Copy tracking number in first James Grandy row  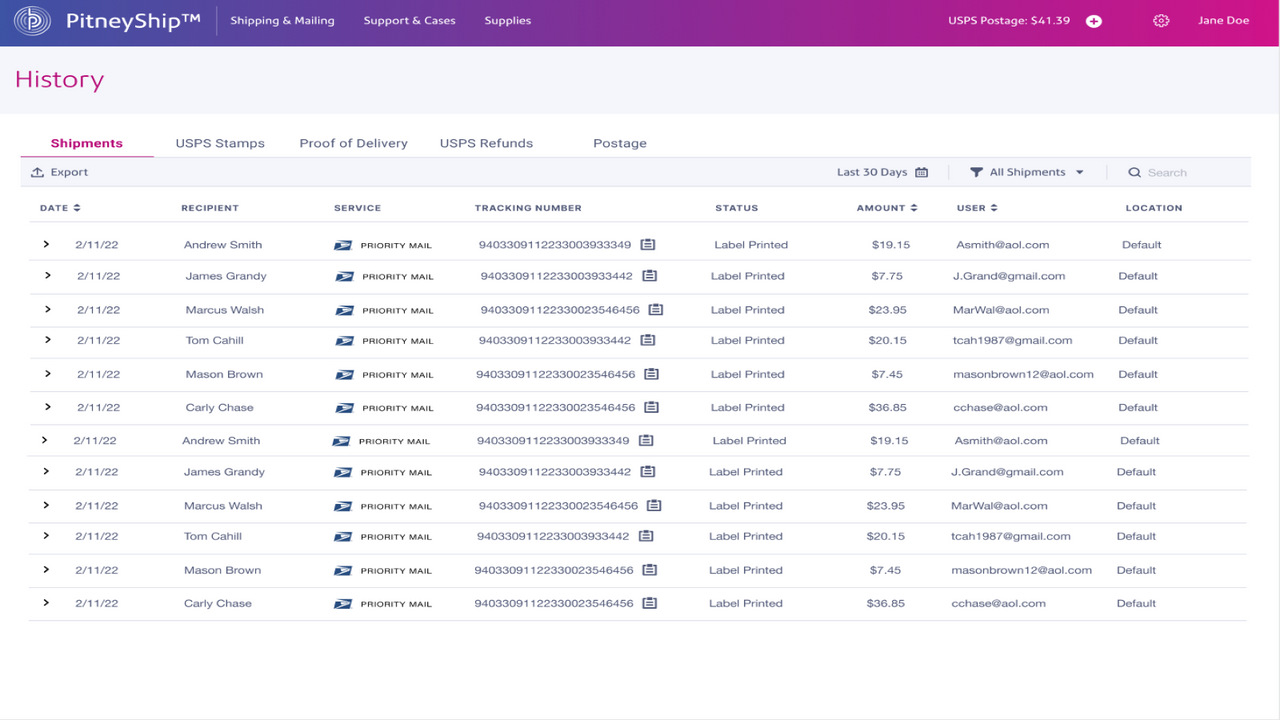pyautogui.click(x=650, y=276)
